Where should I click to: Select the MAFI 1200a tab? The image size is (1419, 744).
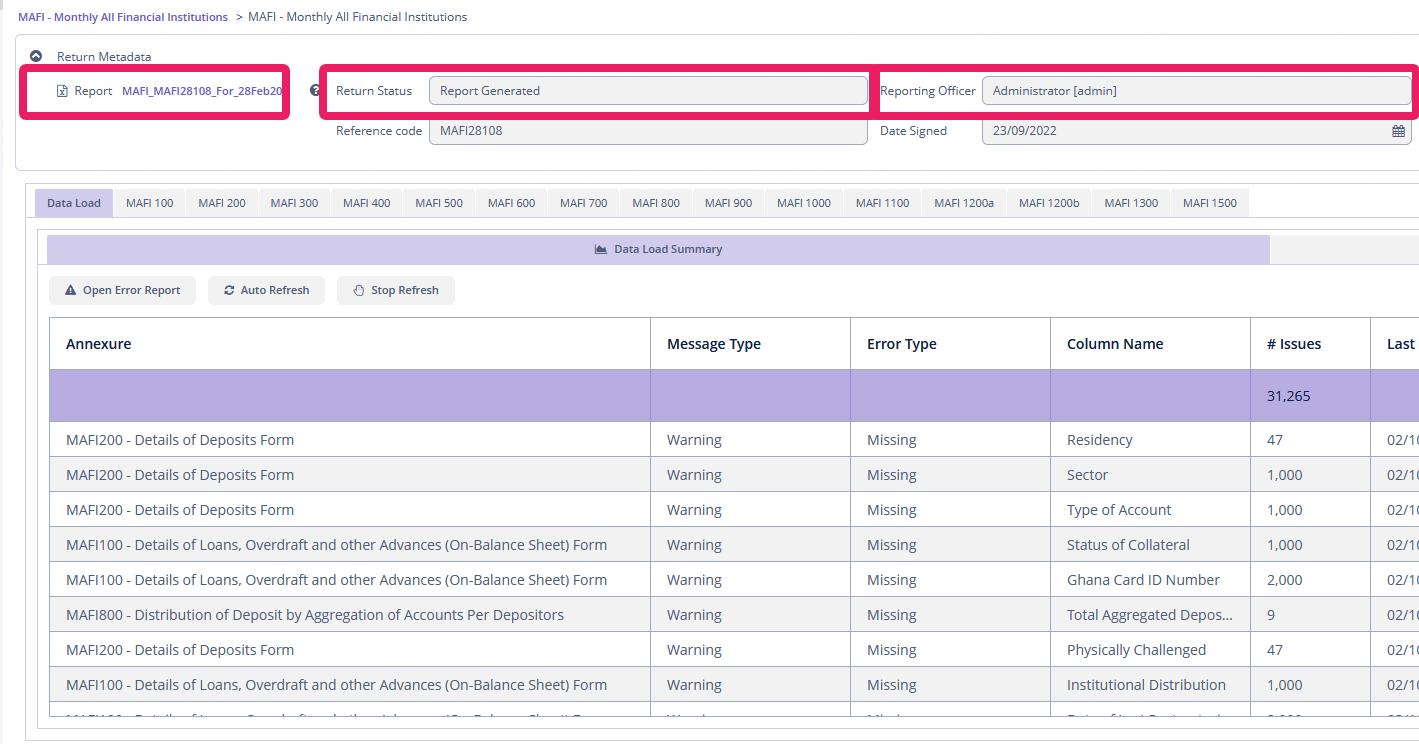tap(963, 203)
